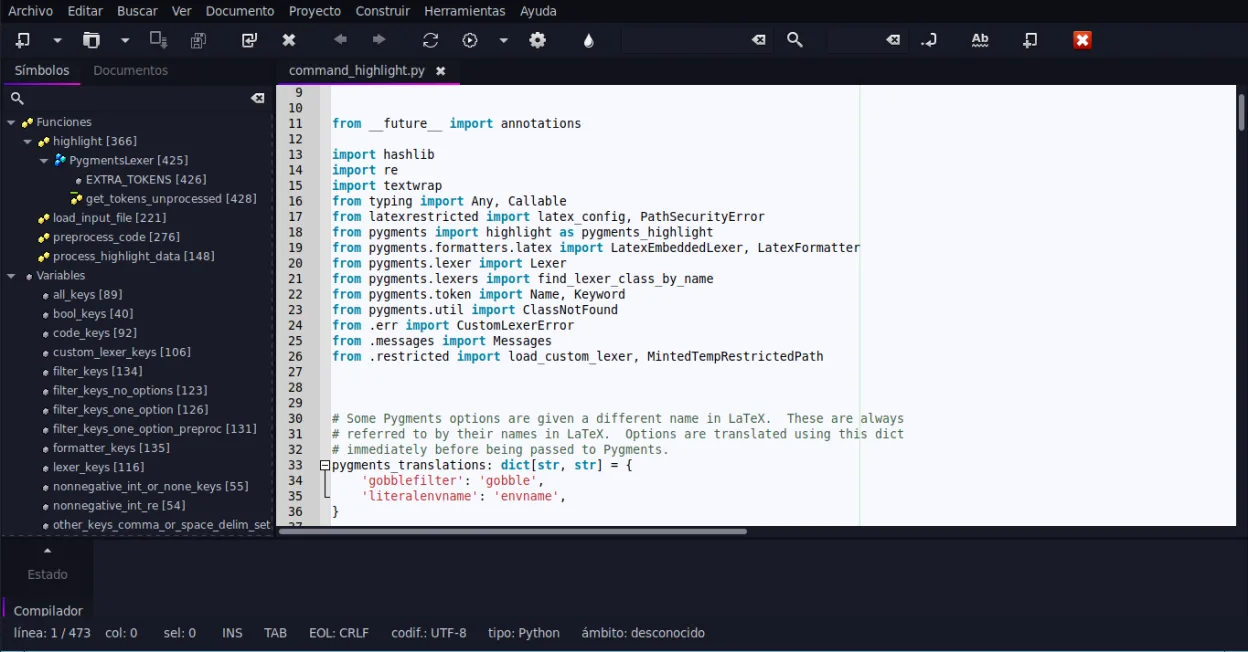The height and width of the screenshot is (652, 1248).
Task: Navigate back with the left arrow icon
Action: pyautogui.click(x=340, y=40)
